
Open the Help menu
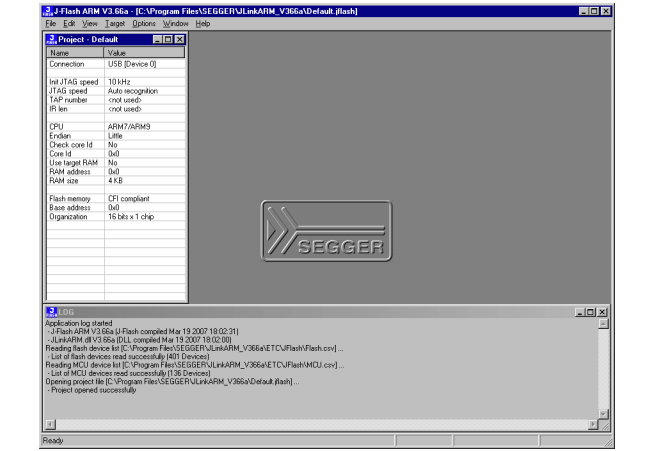click(x=203, y=24)
